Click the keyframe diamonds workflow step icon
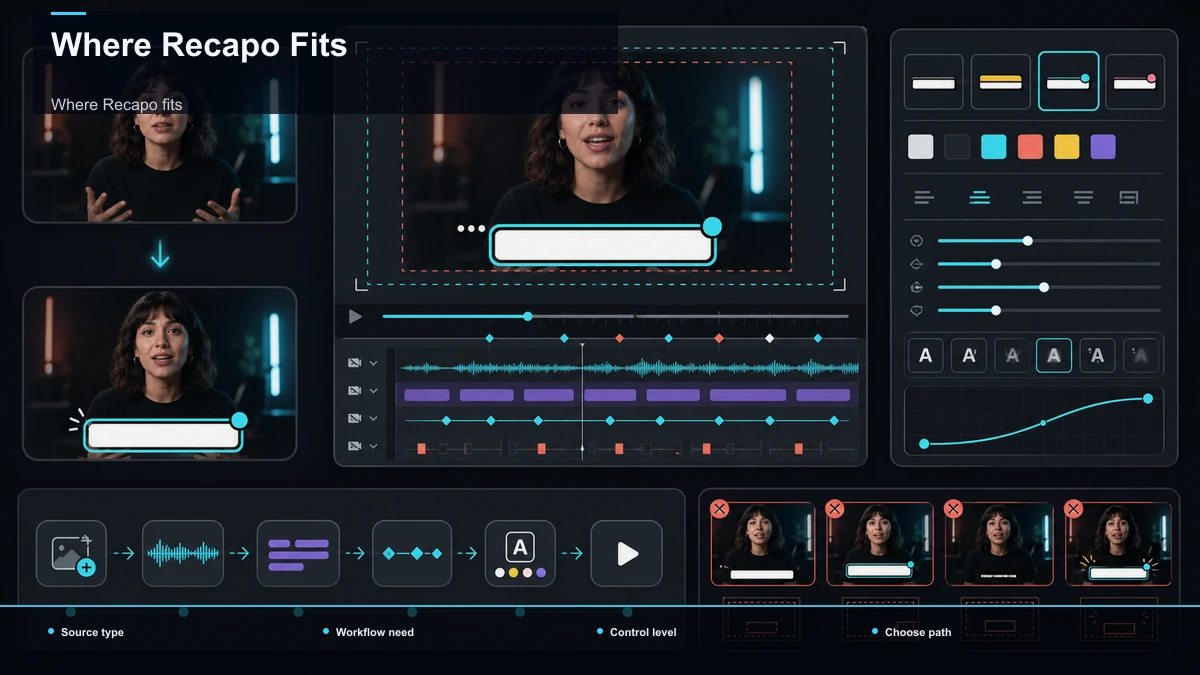The height and width of the screenshot is (675, 1200). [412, 553]
